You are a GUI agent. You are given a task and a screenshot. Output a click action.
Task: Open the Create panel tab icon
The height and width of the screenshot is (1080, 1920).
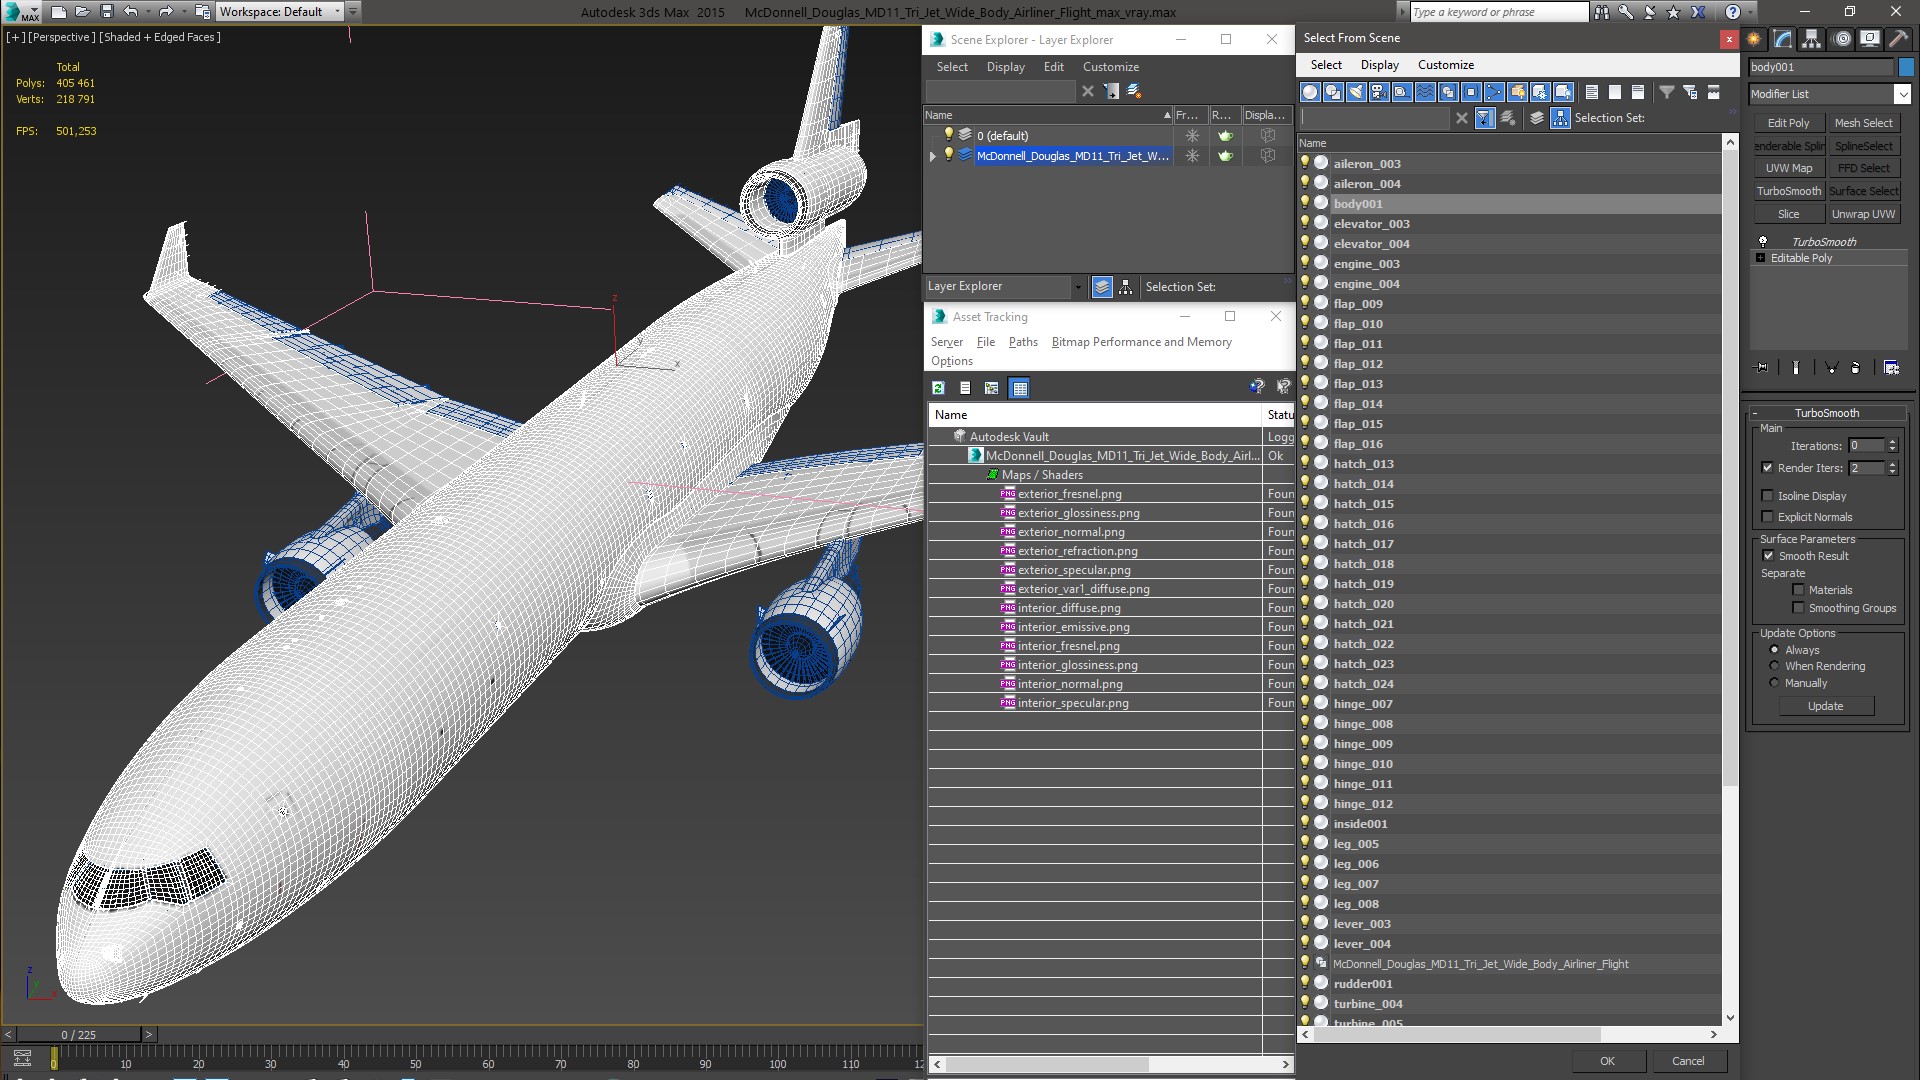(1754, 39)
